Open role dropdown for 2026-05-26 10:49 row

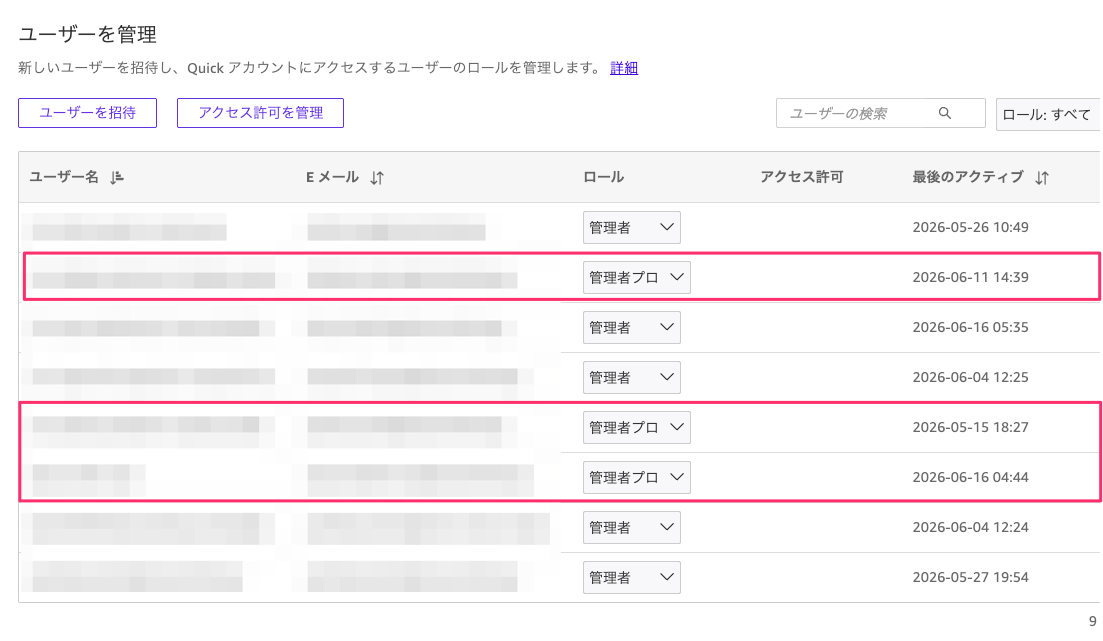[632, 227]
